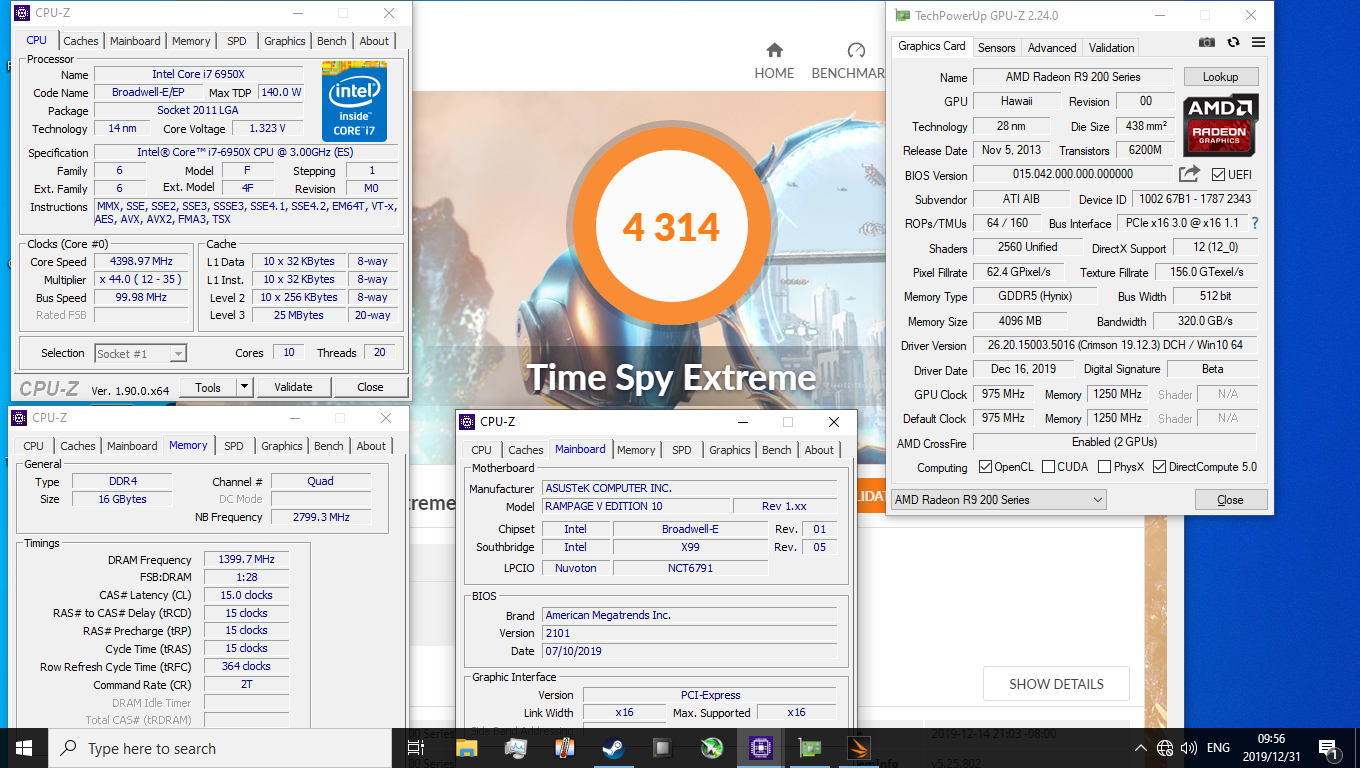Viewport: 1360px width, 768px height.
Task: Switch to the Sensors tab in GPU-Z
Action: click(x=996, y=47)
